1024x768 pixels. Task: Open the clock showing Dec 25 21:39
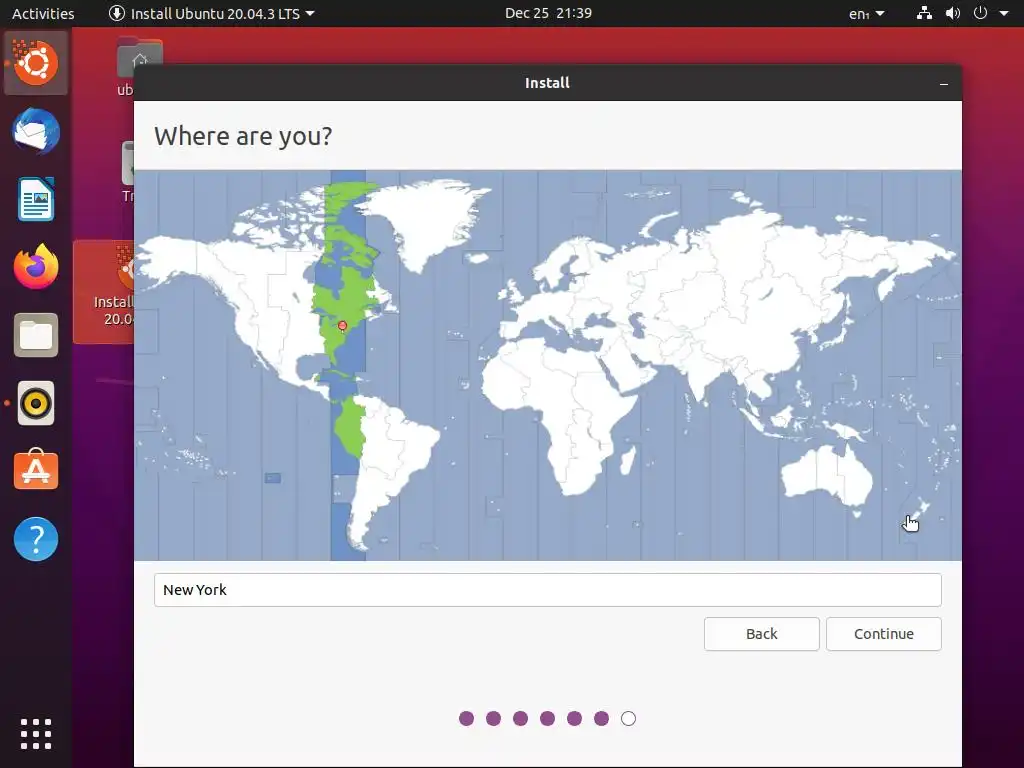pos(548,13)
